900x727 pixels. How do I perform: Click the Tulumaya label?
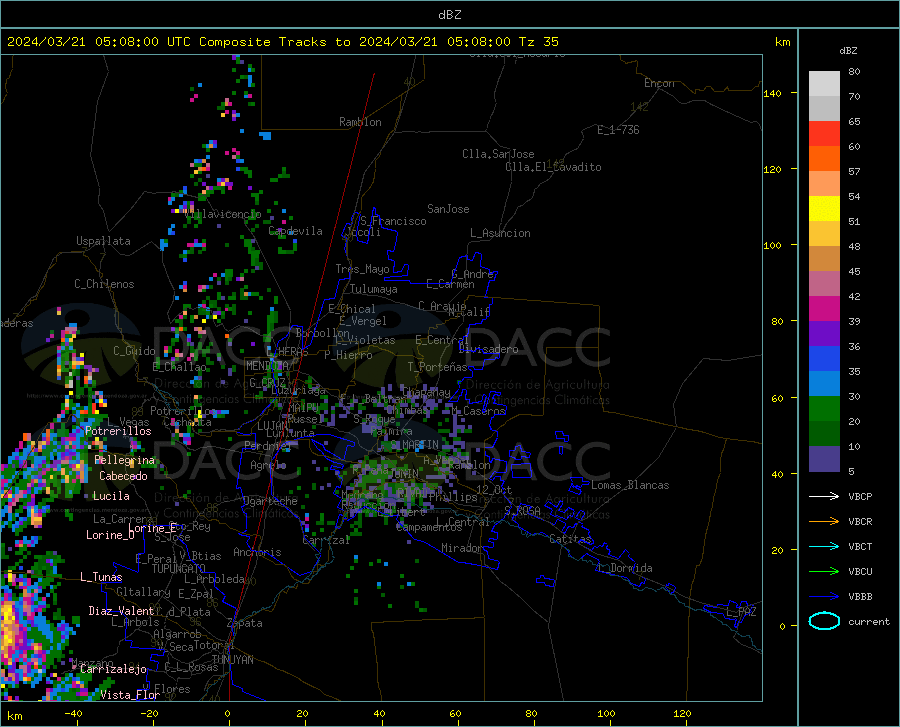[x=374, y=289]
